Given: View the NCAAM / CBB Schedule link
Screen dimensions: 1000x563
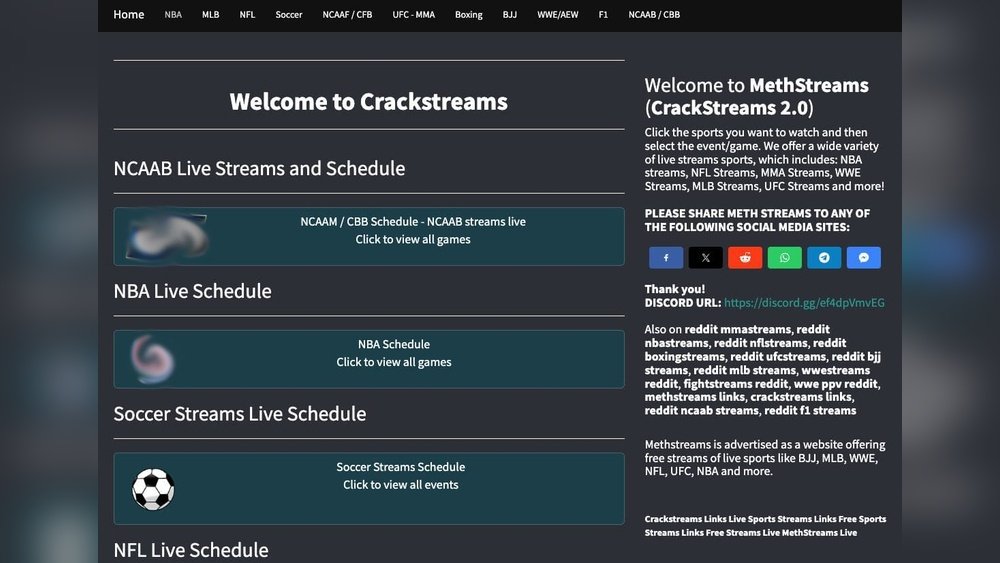Looking at the screenshot, I should [x=412, y=222].
